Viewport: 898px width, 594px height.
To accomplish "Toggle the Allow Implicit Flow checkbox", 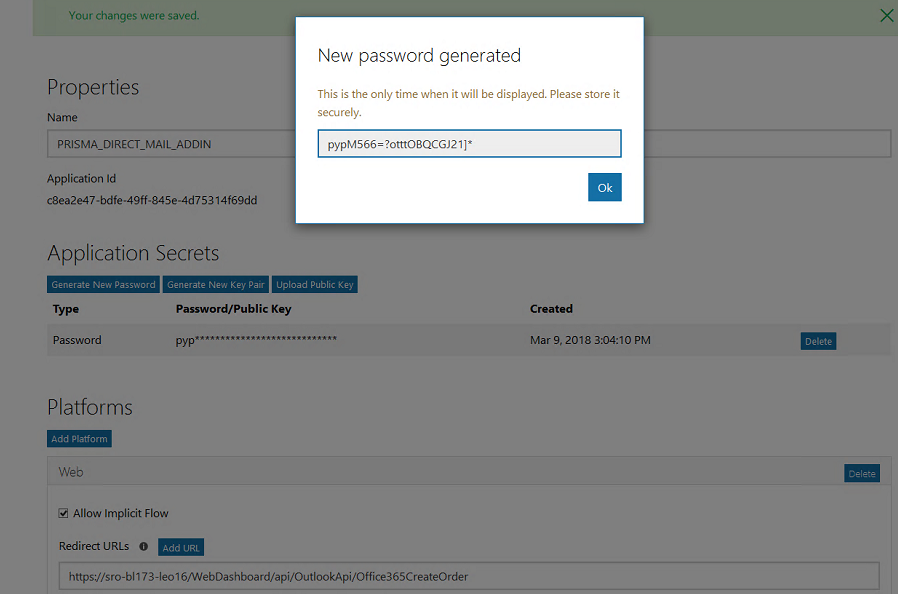I will click(64, 514).
